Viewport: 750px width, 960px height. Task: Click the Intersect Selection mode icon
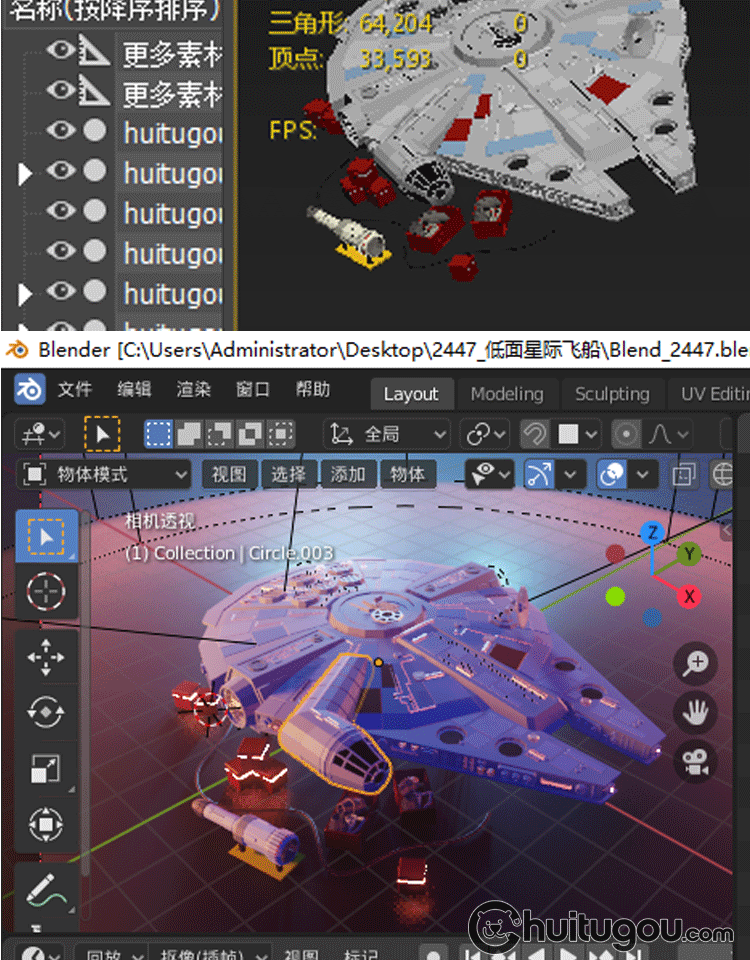pos(281,434)
